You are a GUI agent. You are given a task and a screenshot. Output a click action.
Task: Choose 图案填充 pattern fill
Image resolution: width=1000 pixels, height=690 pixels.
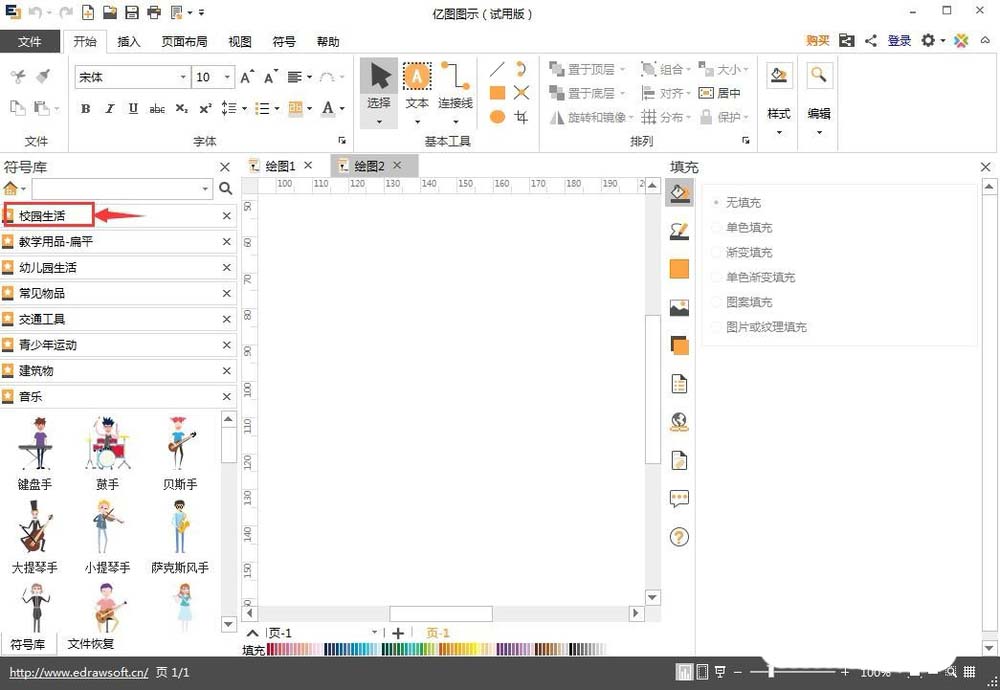748,302
